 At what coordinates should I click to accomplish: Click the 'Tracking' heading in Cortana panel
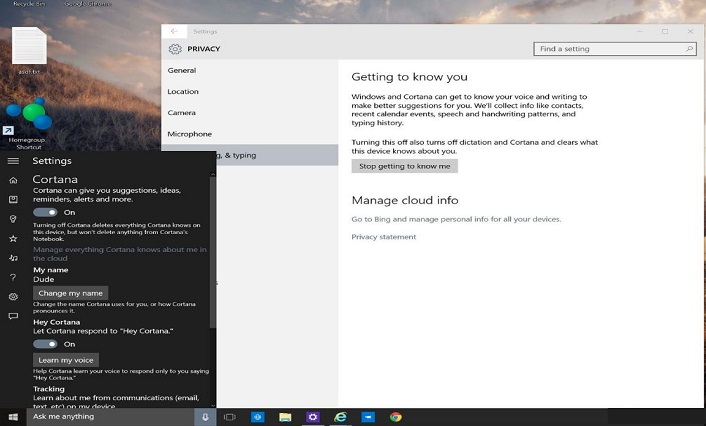pyautogui.click(x=49, y=389)
